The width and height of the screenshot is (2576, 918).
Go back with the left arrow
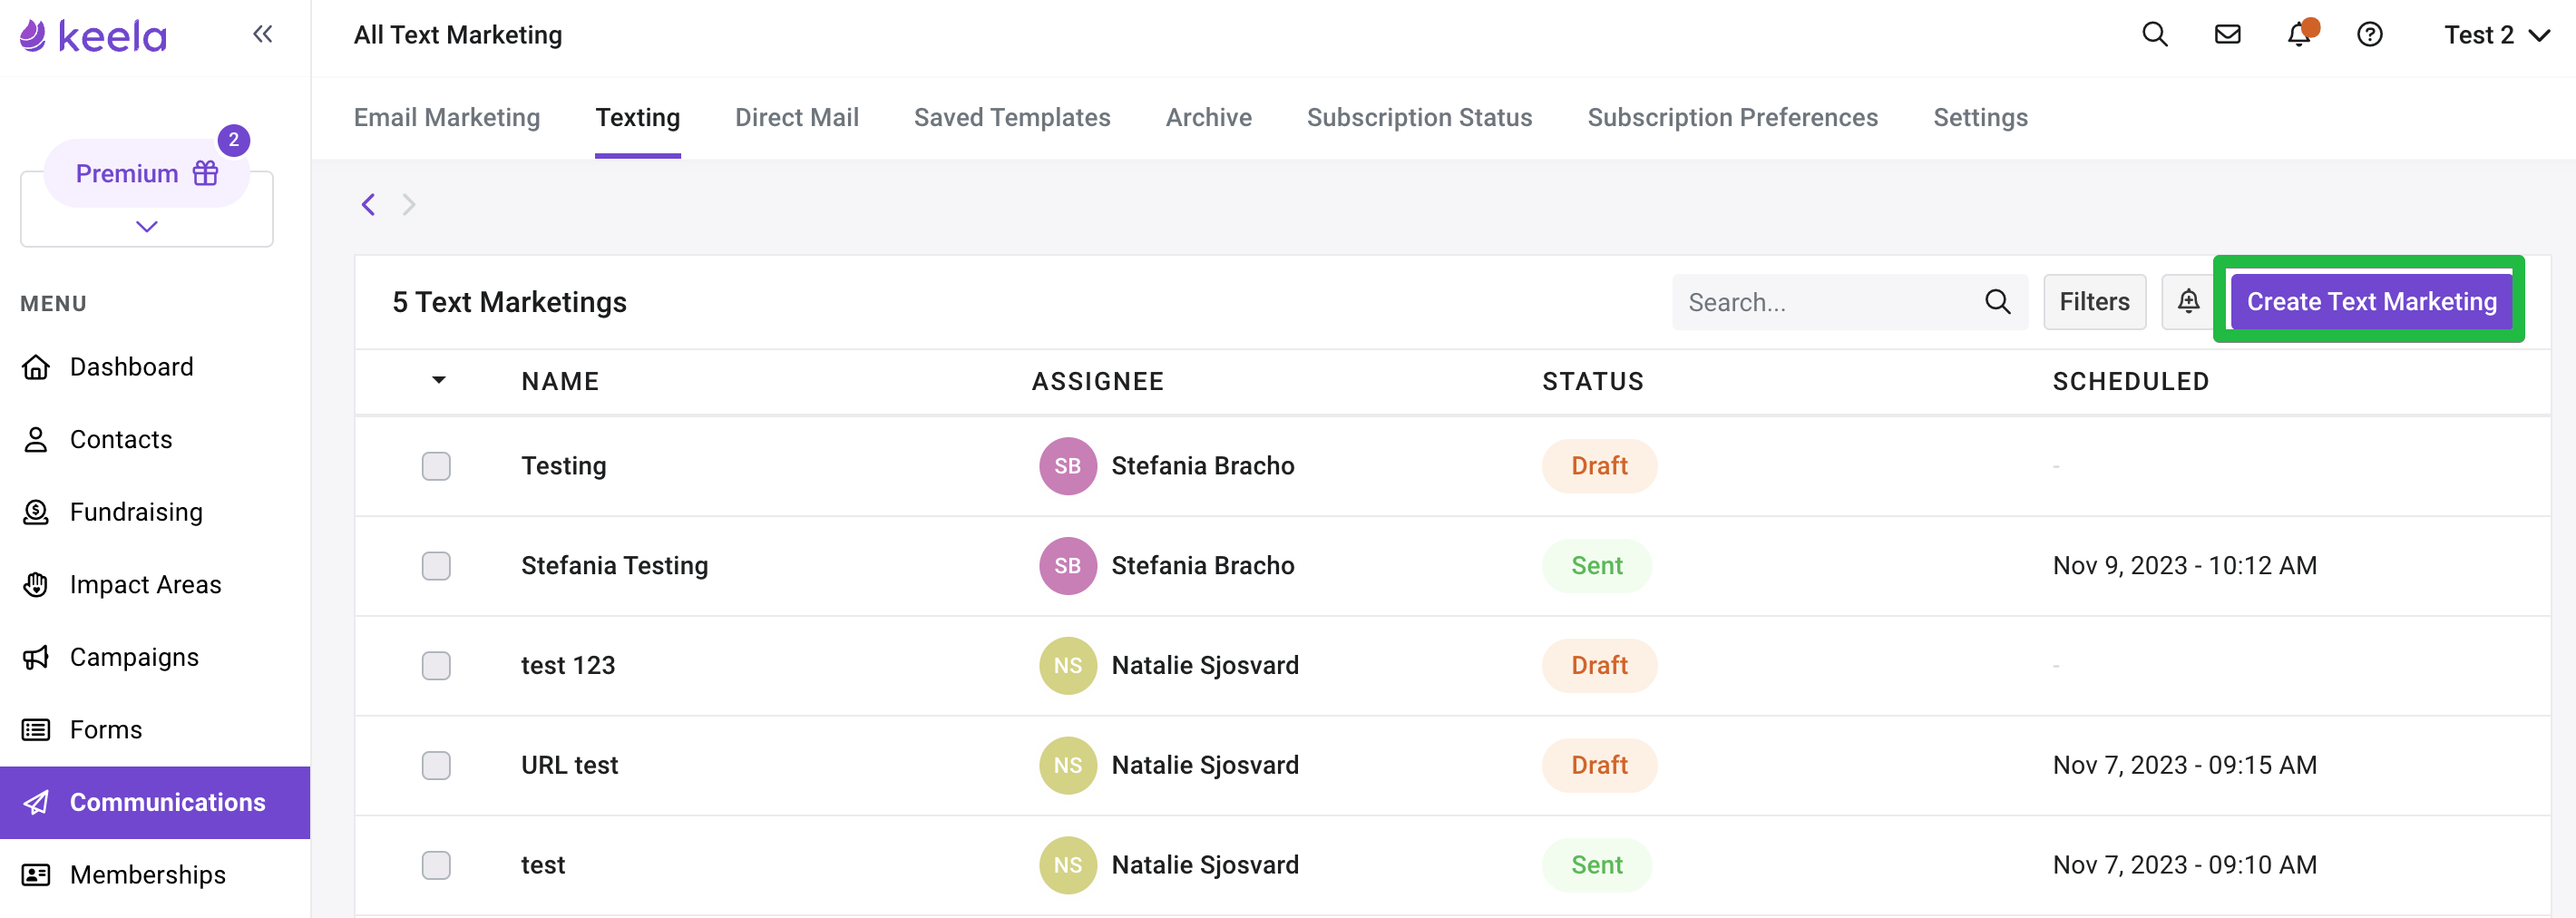click(368, 205)
